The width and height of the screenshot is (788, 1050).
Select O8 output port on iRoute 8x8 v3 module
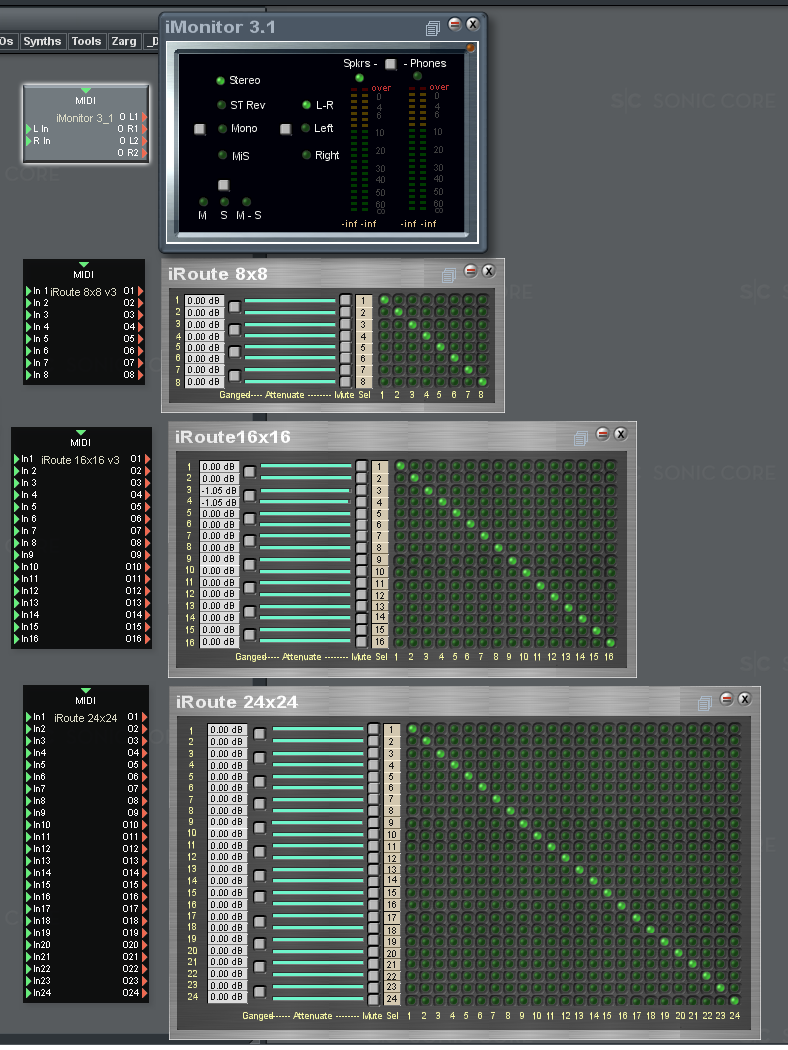click(141, 375)
